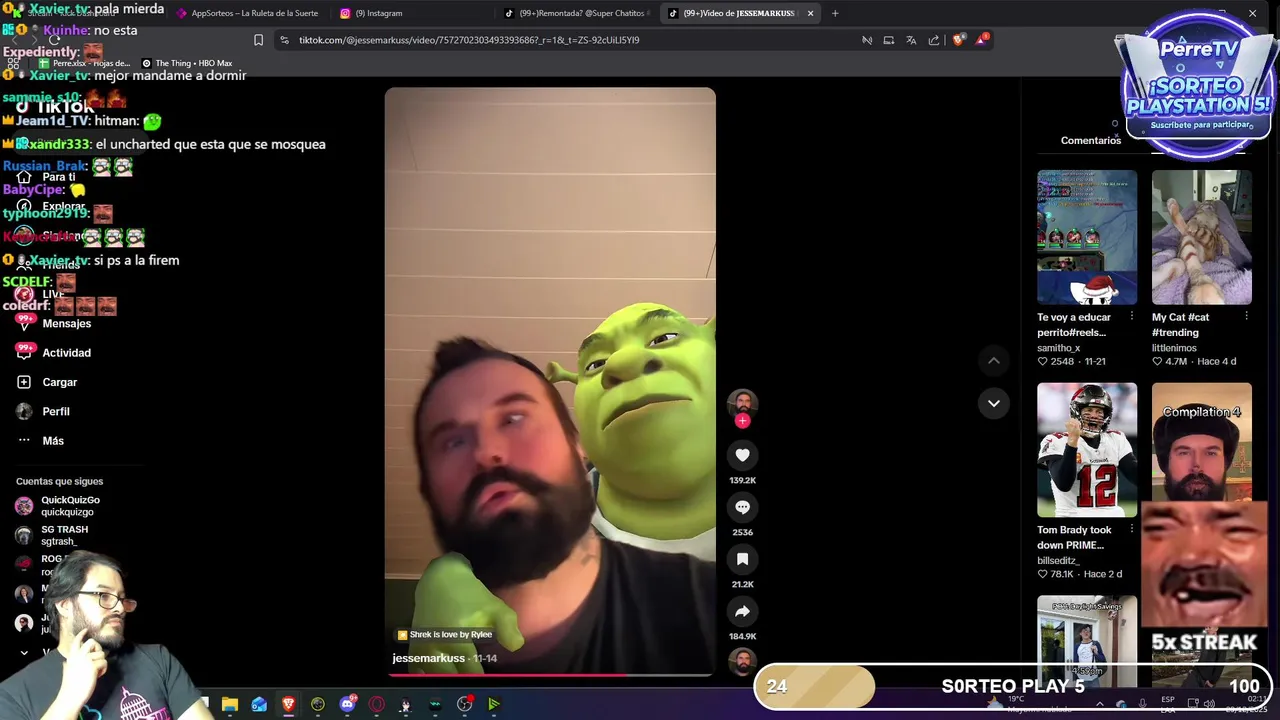Open File Explorer from the taskbar

[229, 704]
